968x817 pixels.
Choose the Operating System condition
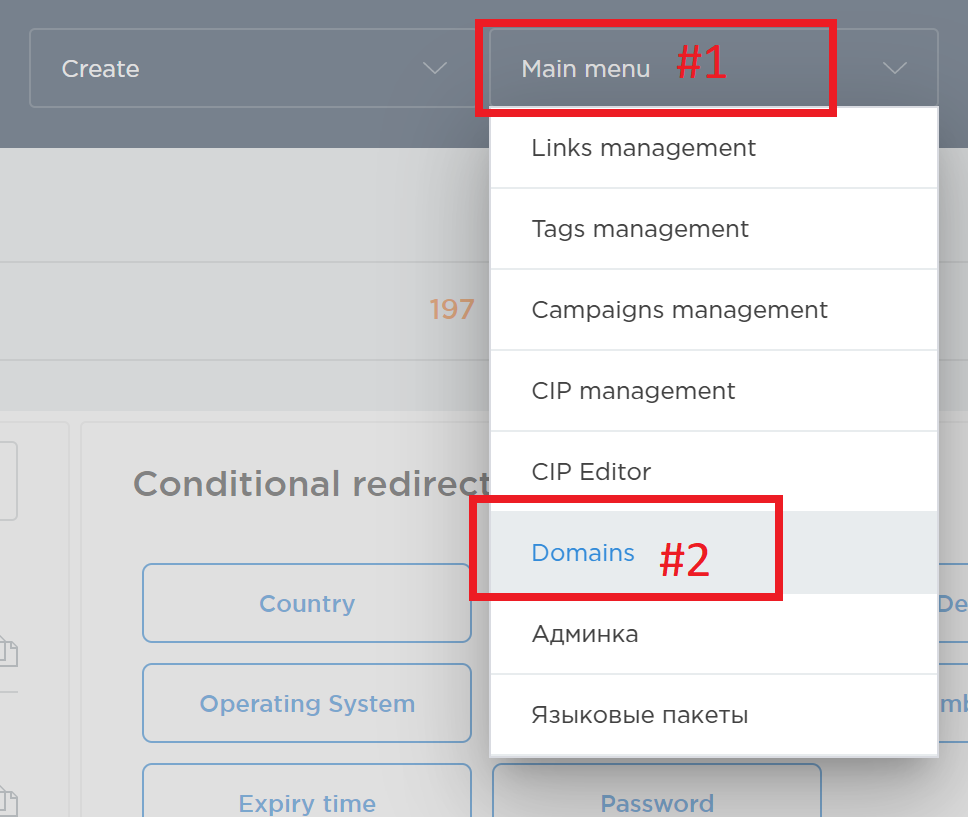tap(307, 703)
